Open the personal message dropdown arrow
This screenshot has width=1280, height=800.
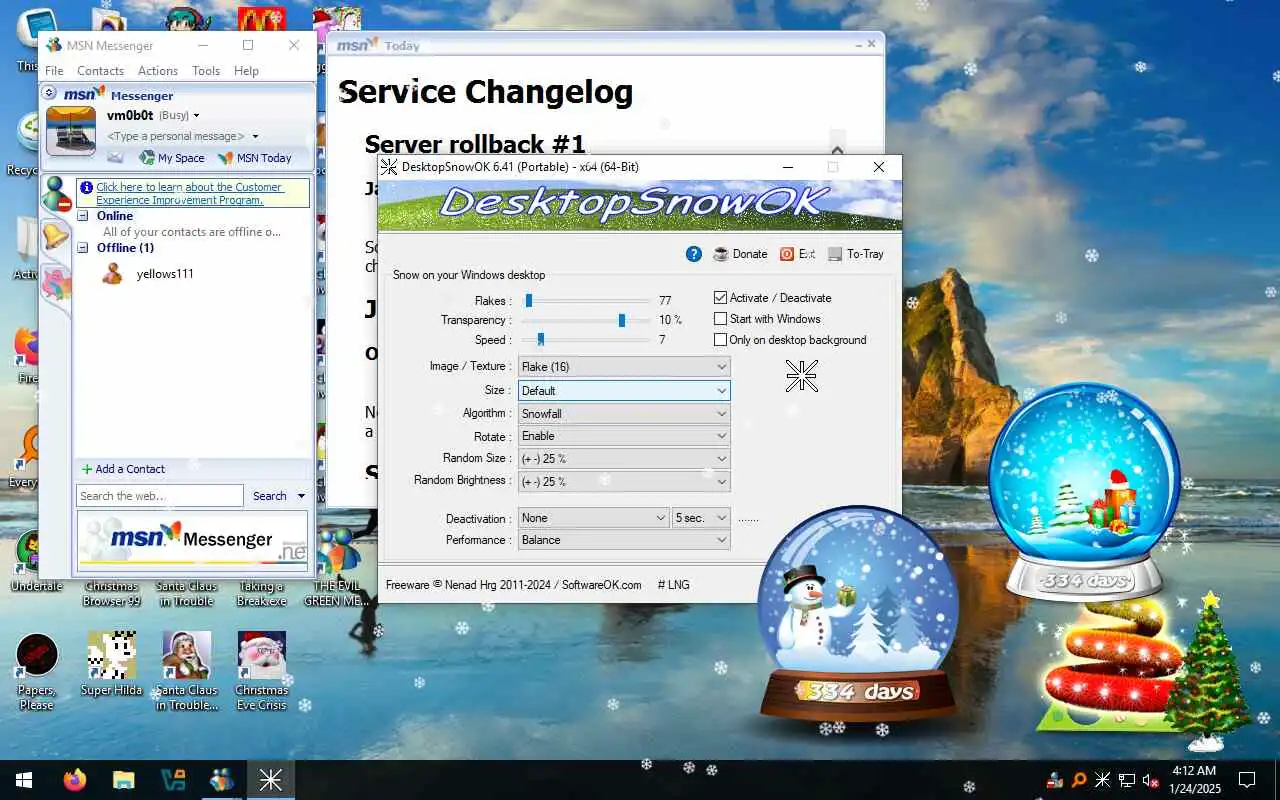[x=256, y=137]
